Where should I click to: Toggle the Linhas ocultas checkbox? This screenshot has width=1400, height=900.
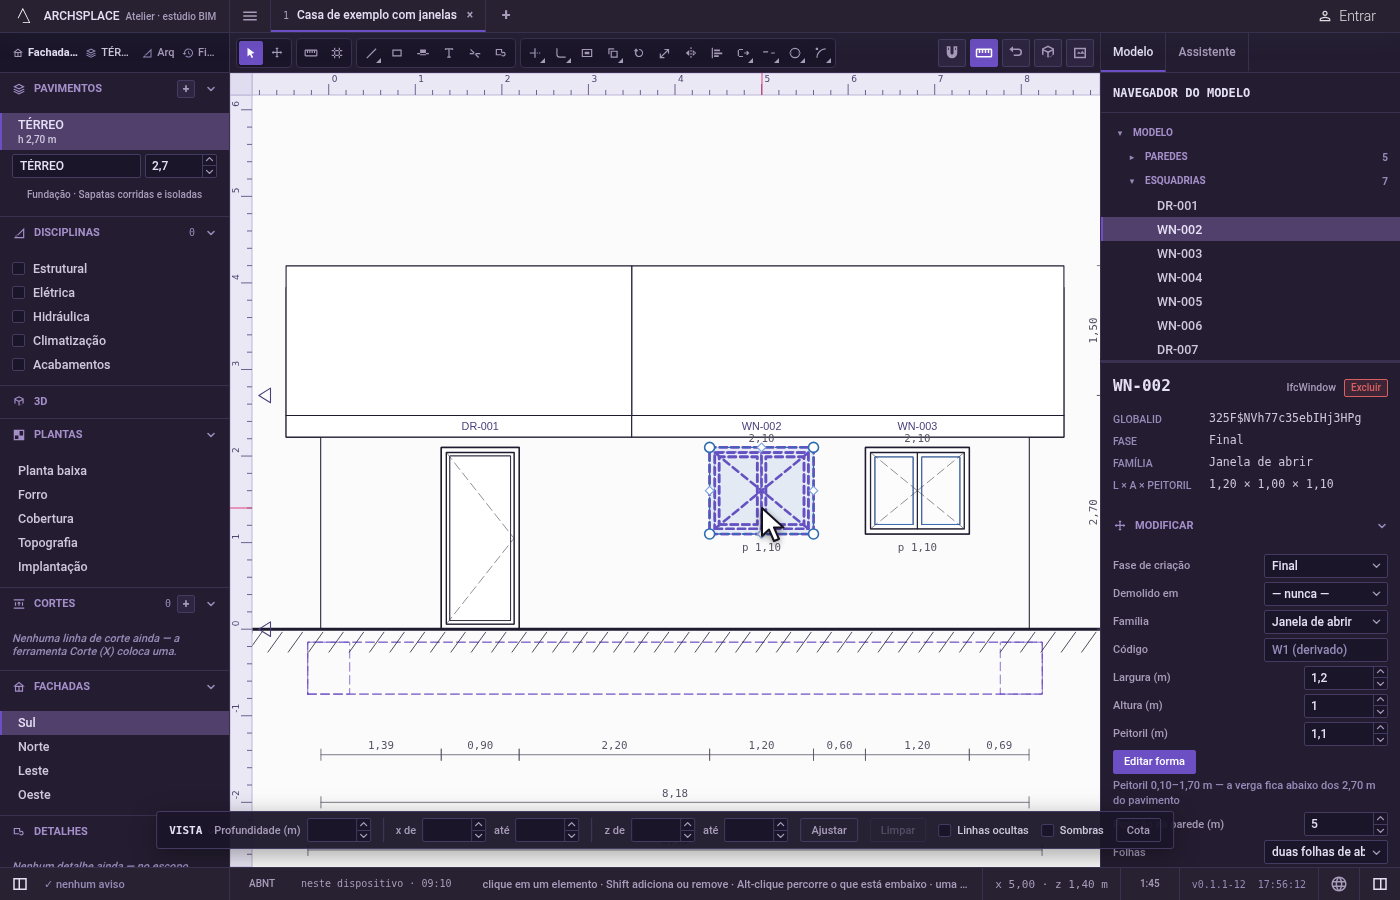tap(944, 830)
